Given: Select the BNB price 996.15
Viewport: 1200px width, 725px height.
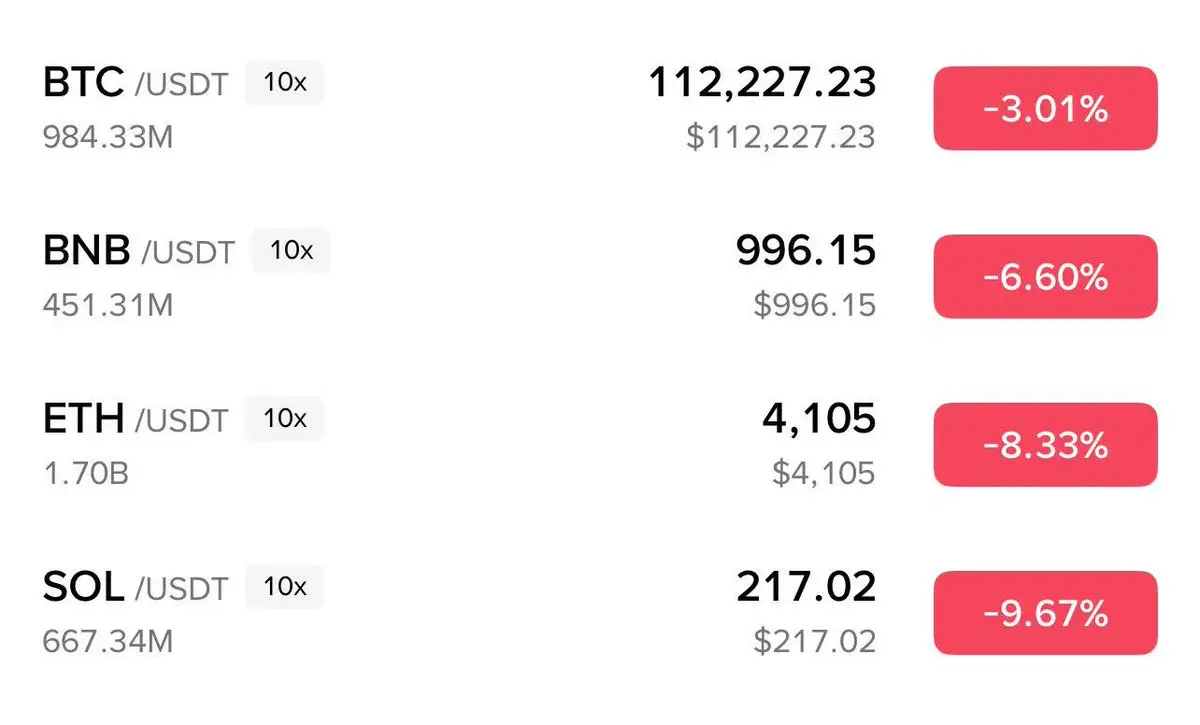Looking at the screenshot, I should 806,251.
